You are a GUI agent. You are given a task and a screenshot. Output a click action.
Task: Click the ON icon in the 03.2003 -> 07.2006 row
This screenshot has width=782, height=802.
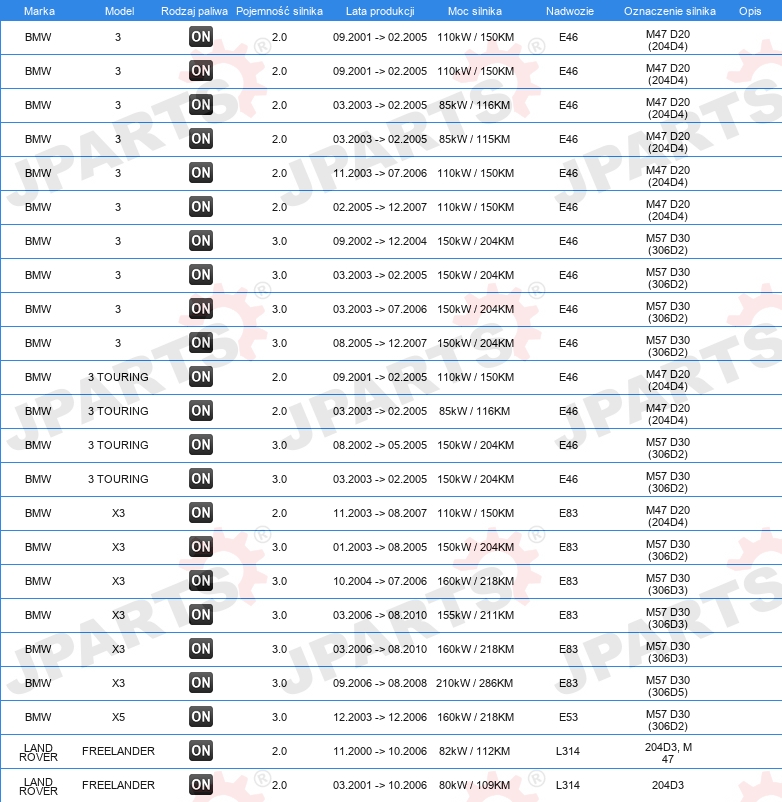click(x=200, y=309)
